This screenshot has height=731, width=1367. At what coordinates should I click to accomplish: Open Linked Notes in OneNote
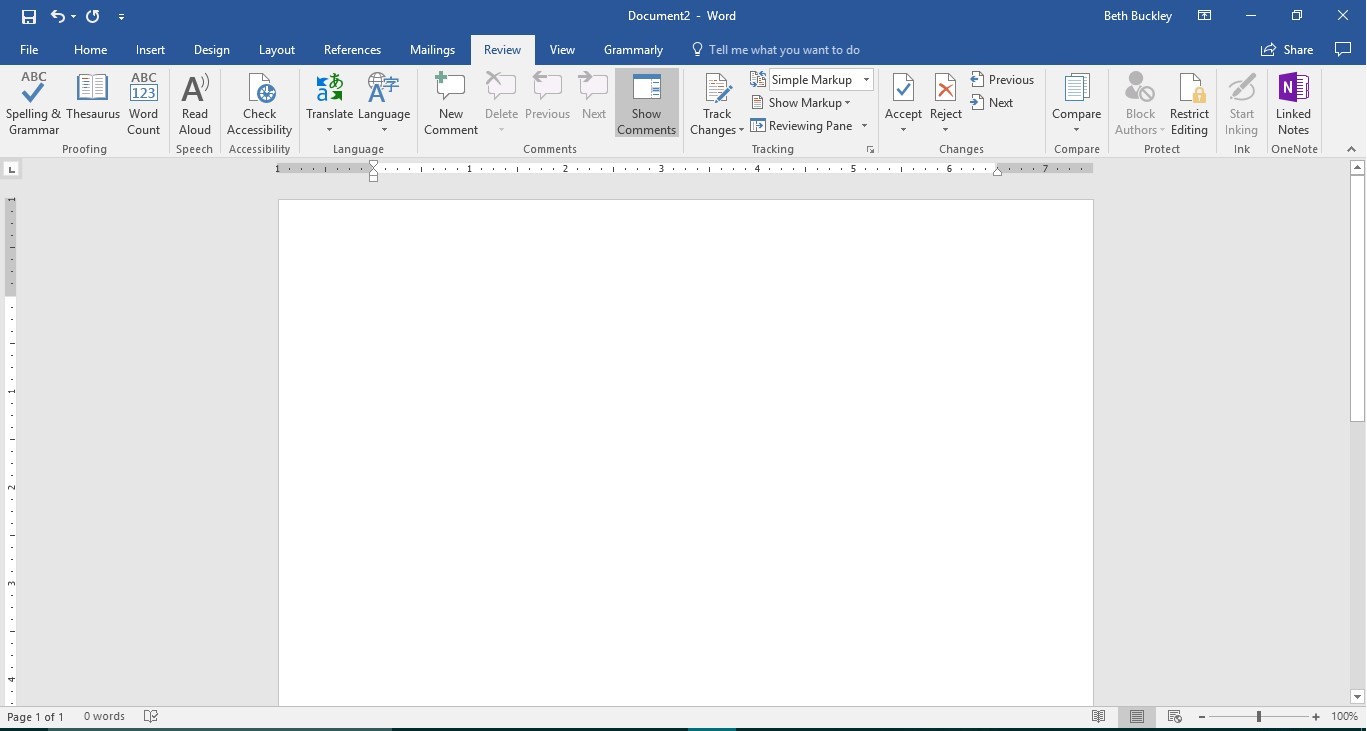(1293, 104)
